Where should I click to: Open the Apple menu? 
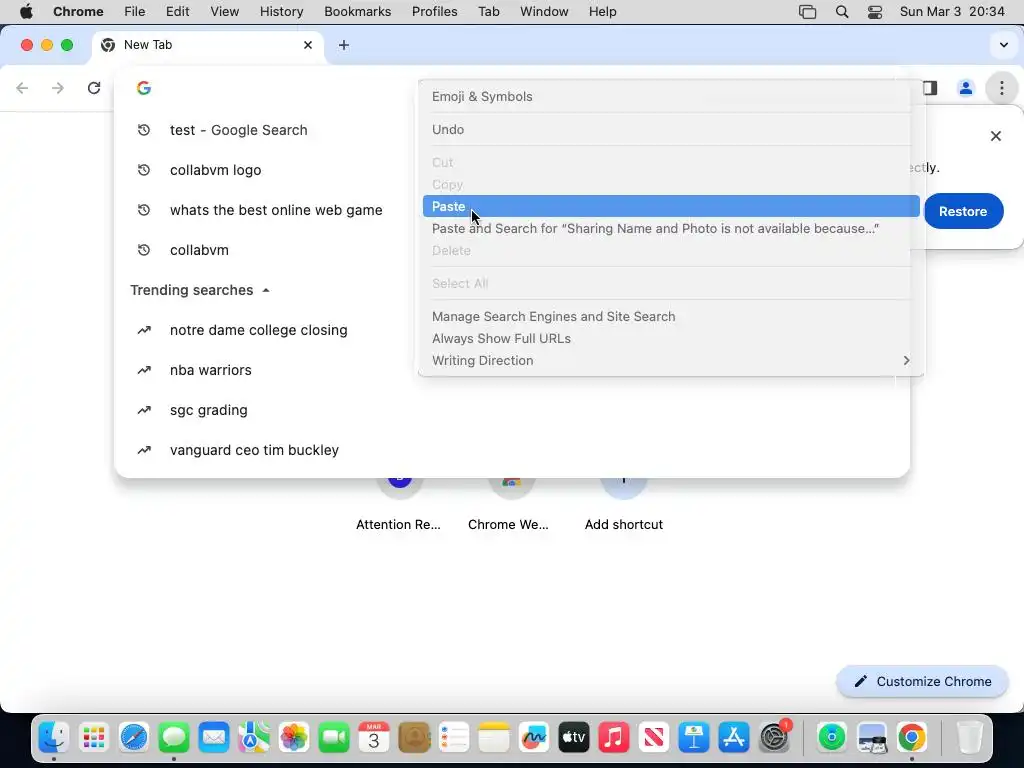point(26,12)
